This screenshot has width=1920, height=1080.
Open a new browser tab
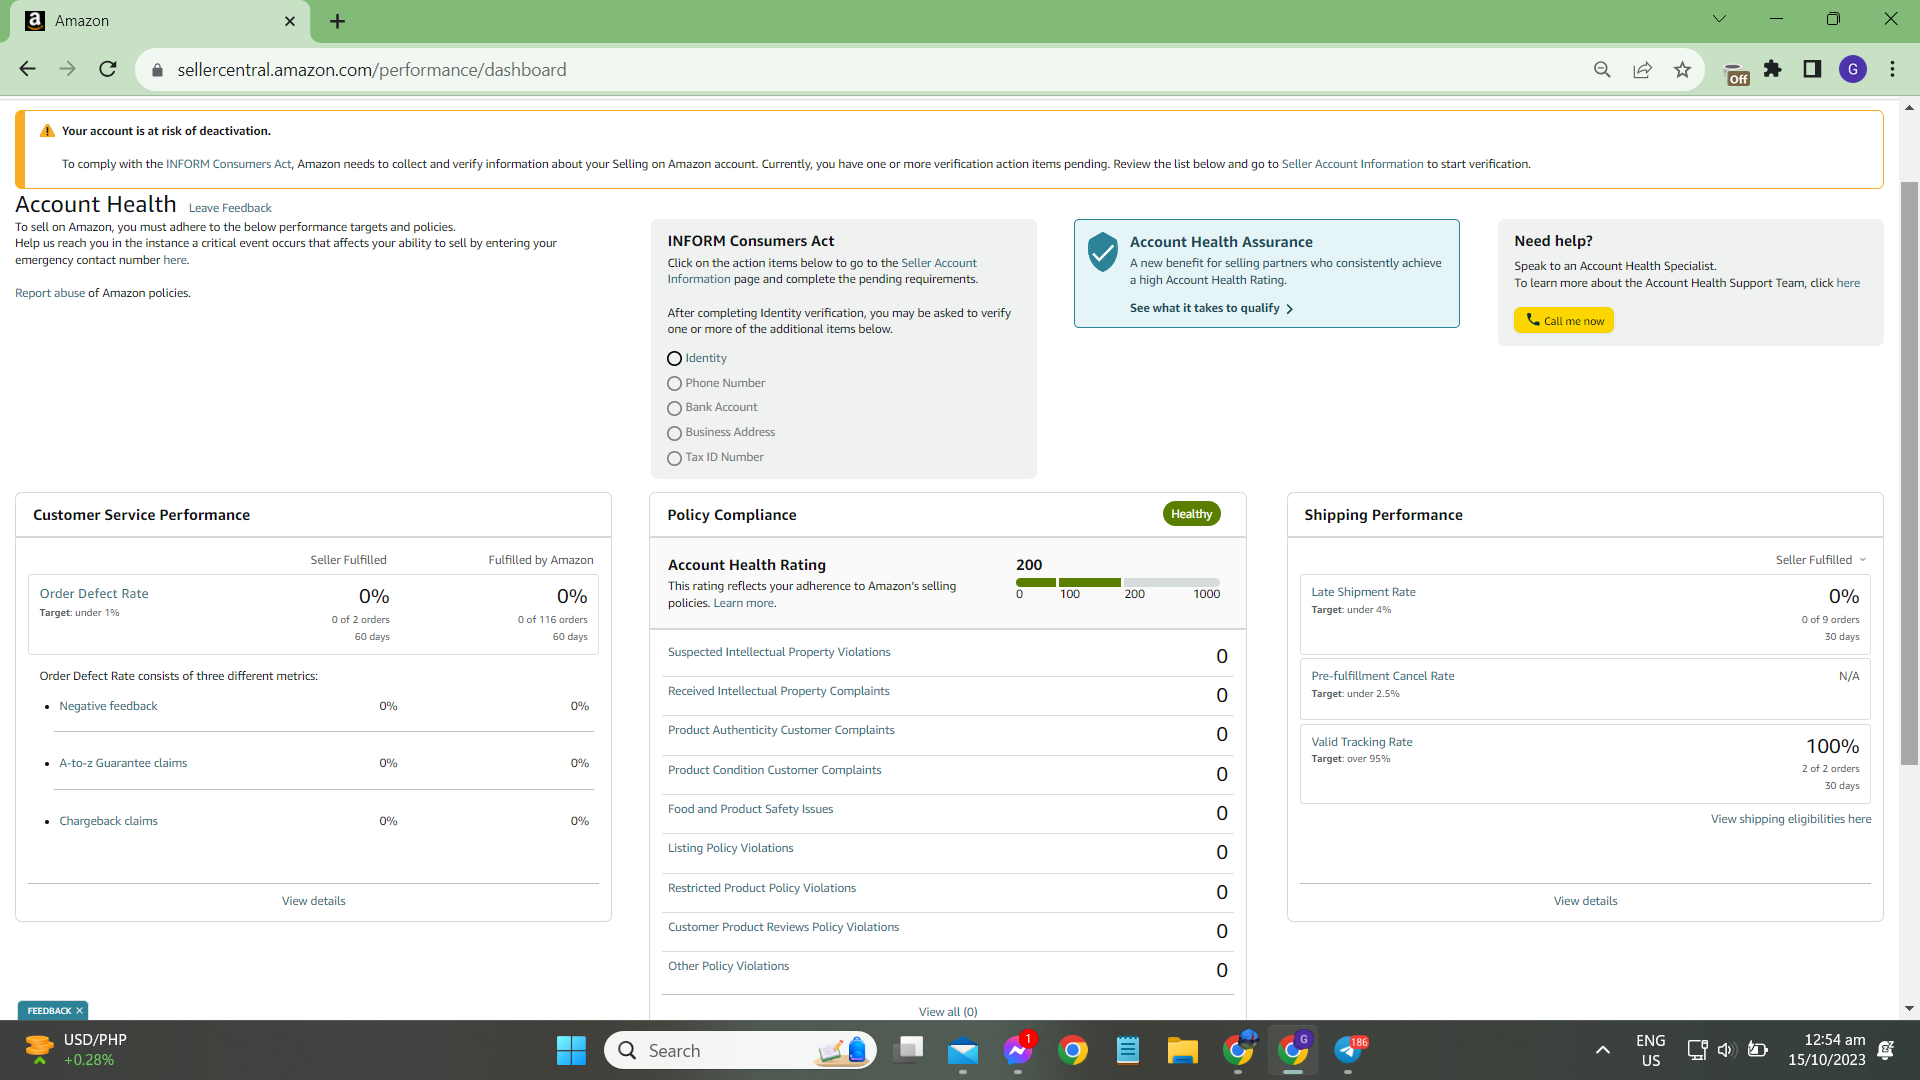[x=338, y=21]
